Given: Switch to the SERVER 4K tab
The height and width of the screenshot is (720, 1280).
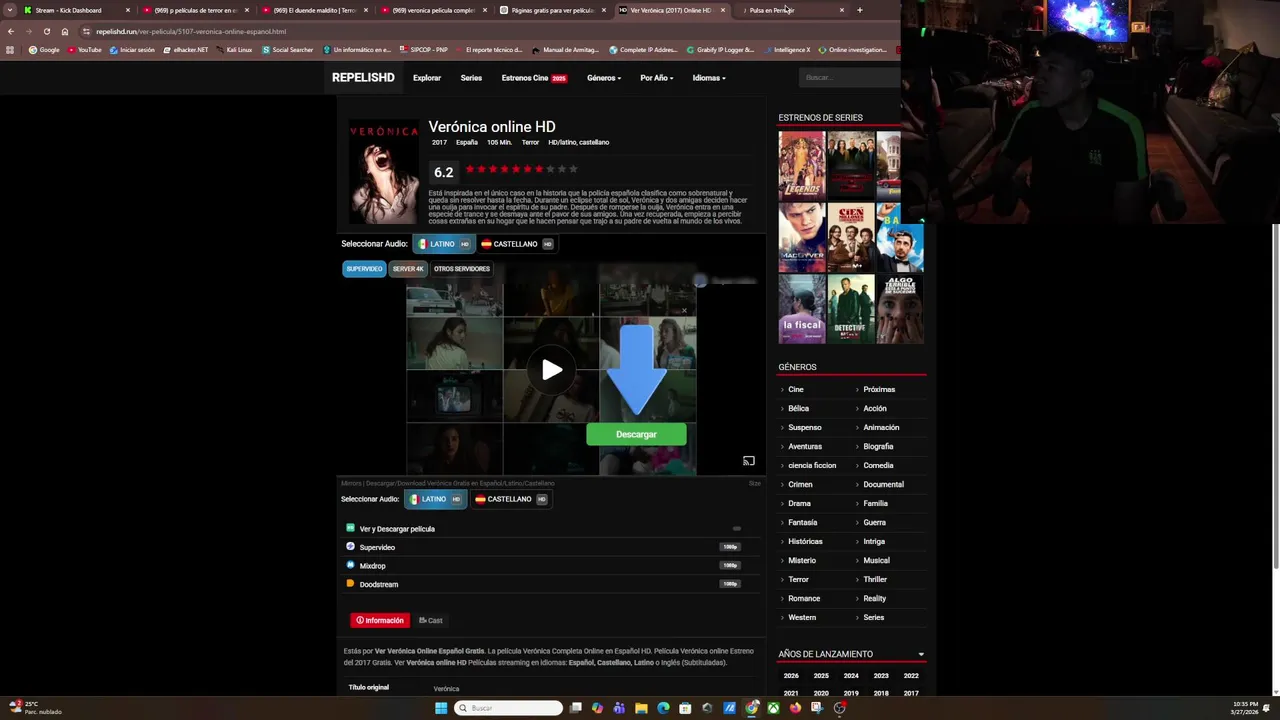Looking at the screenshot, I should click(408, 269).
